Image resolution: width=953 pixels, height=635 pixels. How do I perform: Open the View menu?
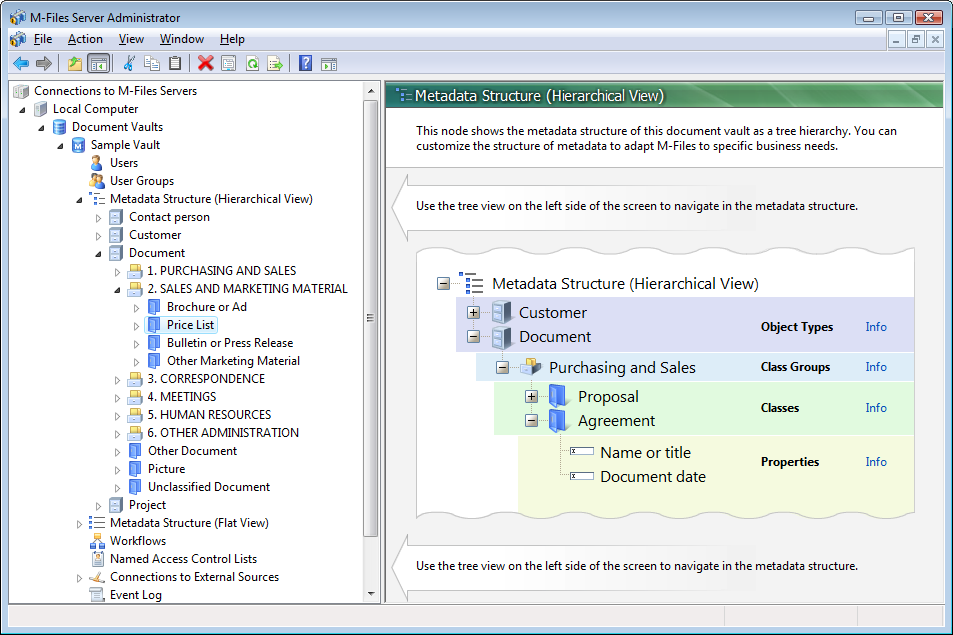pos(131,39)
